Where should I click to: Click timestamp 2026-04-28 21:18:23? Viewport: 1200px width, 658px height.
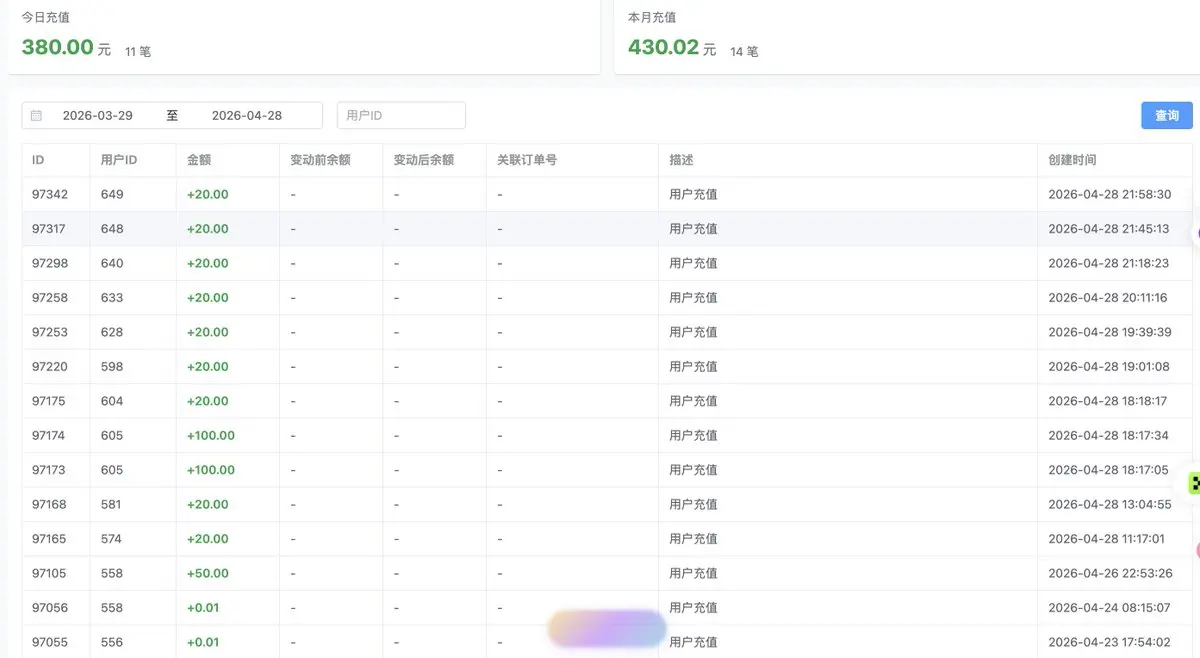(x=1108, y=263)
